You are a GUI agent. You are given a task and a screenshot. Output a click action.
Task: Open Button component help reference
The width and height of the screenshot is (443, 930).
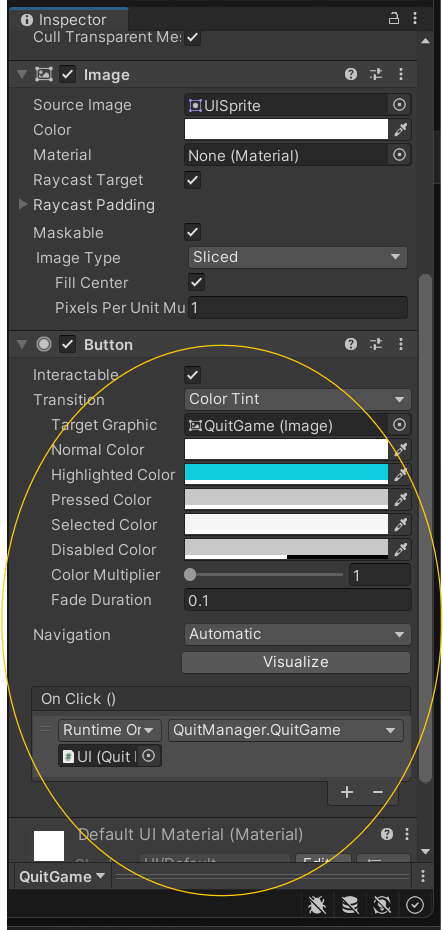point(351,344)
